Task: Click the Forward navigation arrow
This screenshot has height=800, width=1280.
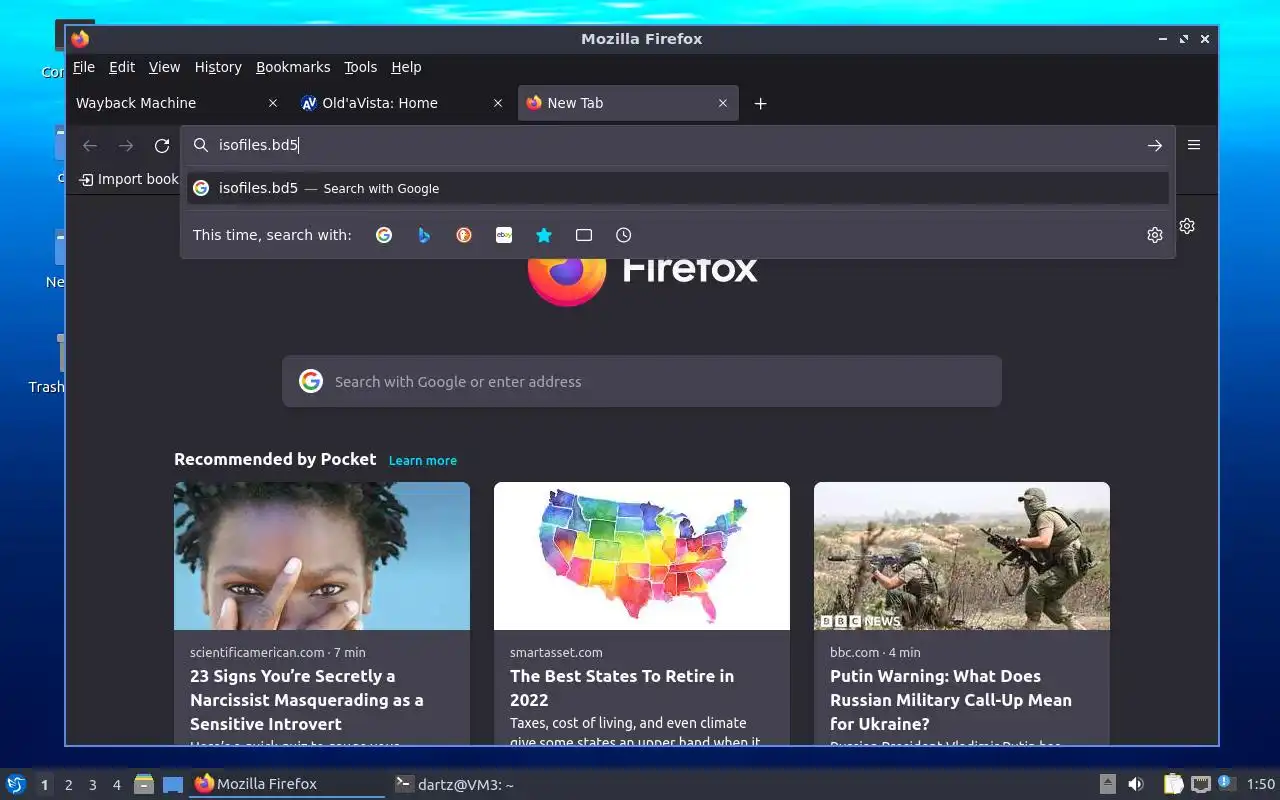Action: [126, 146]
